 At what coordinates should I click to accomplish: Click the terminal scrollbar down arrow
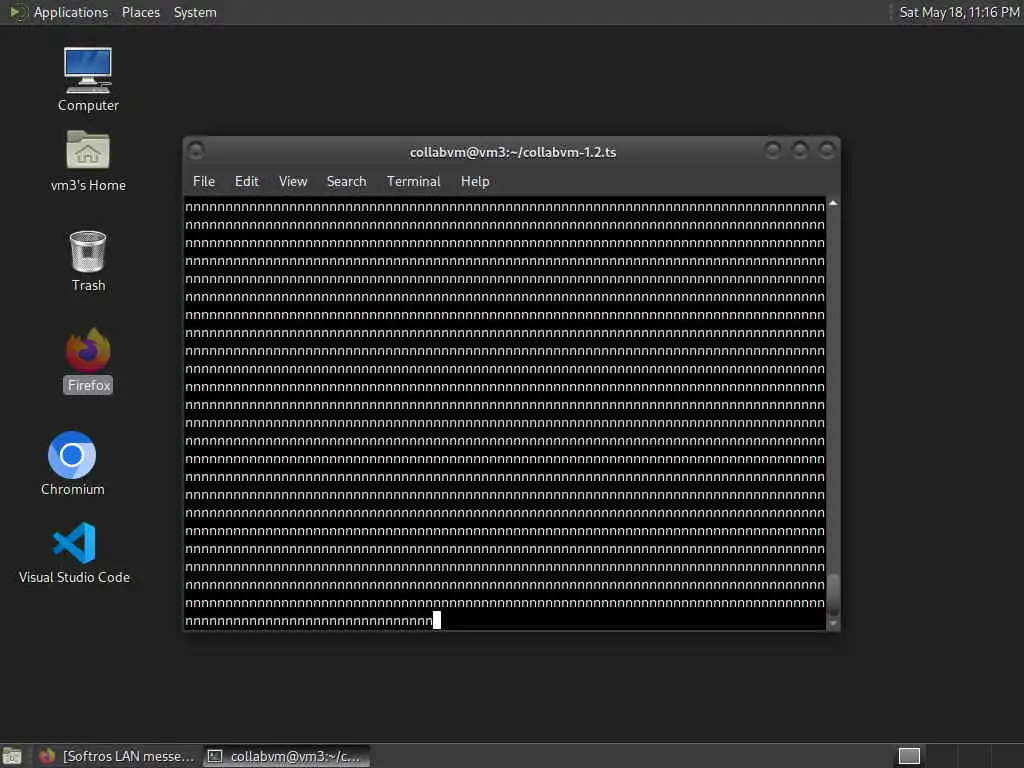(833, 624)
